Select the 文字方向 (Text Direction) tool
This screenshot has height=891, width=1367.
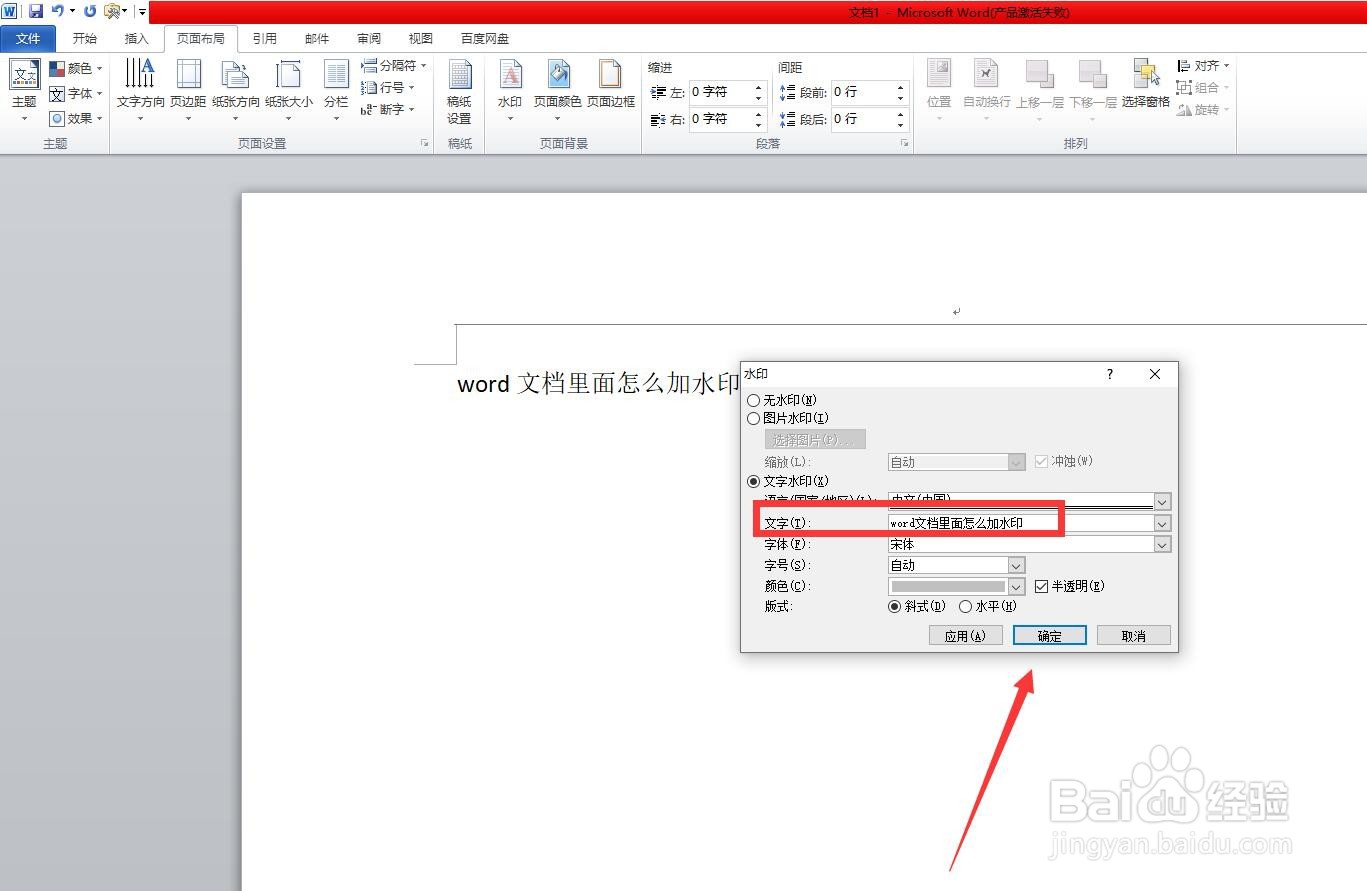[139, 88]
